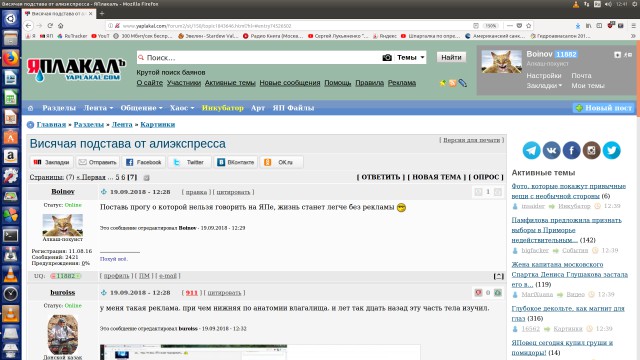This screenshot has width=640, height=360.
Task: Open Почта in profile panel
Action: [x=581, y=76]
